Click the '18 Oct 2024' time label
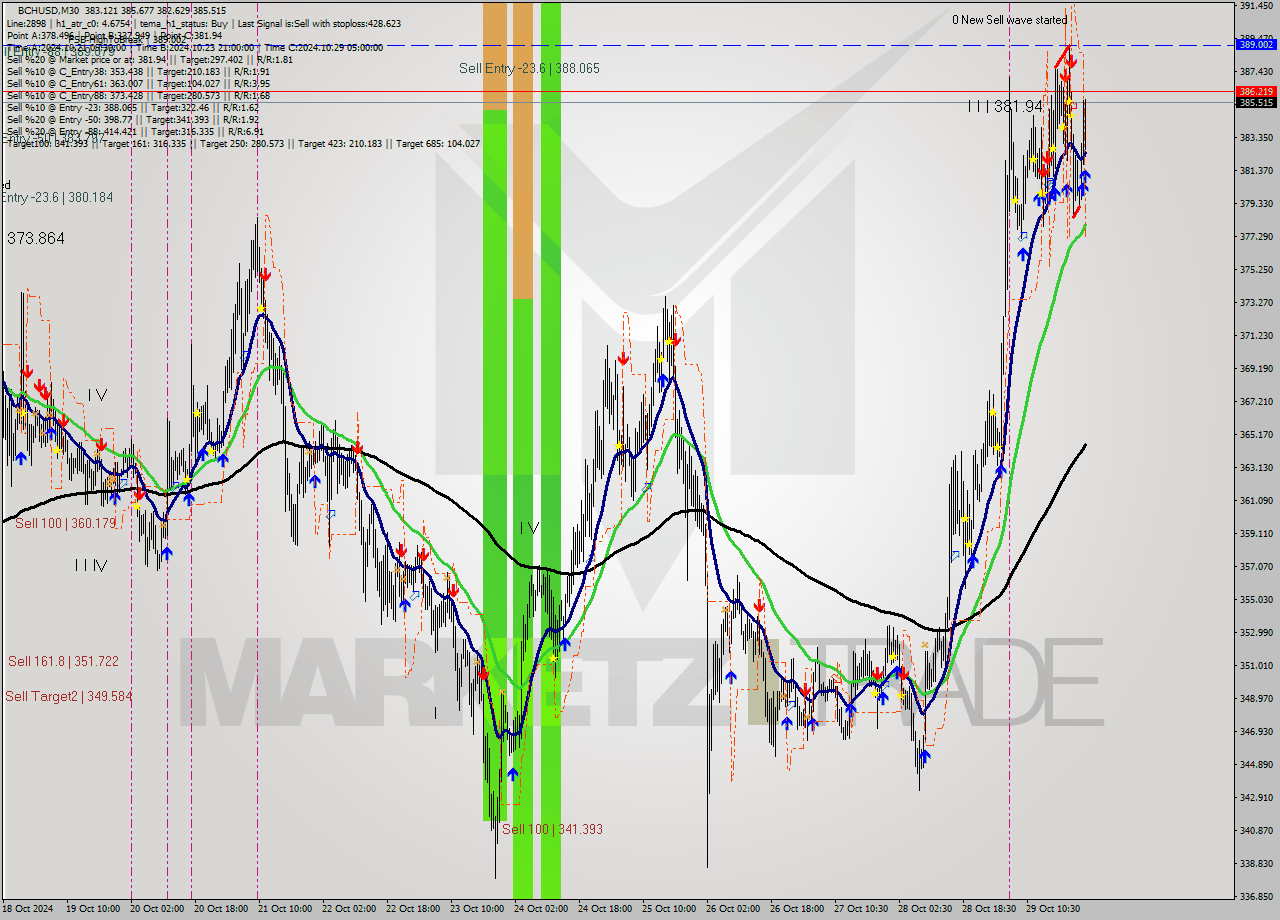Viewport: 1280px width, 920px height. (28, 909)
